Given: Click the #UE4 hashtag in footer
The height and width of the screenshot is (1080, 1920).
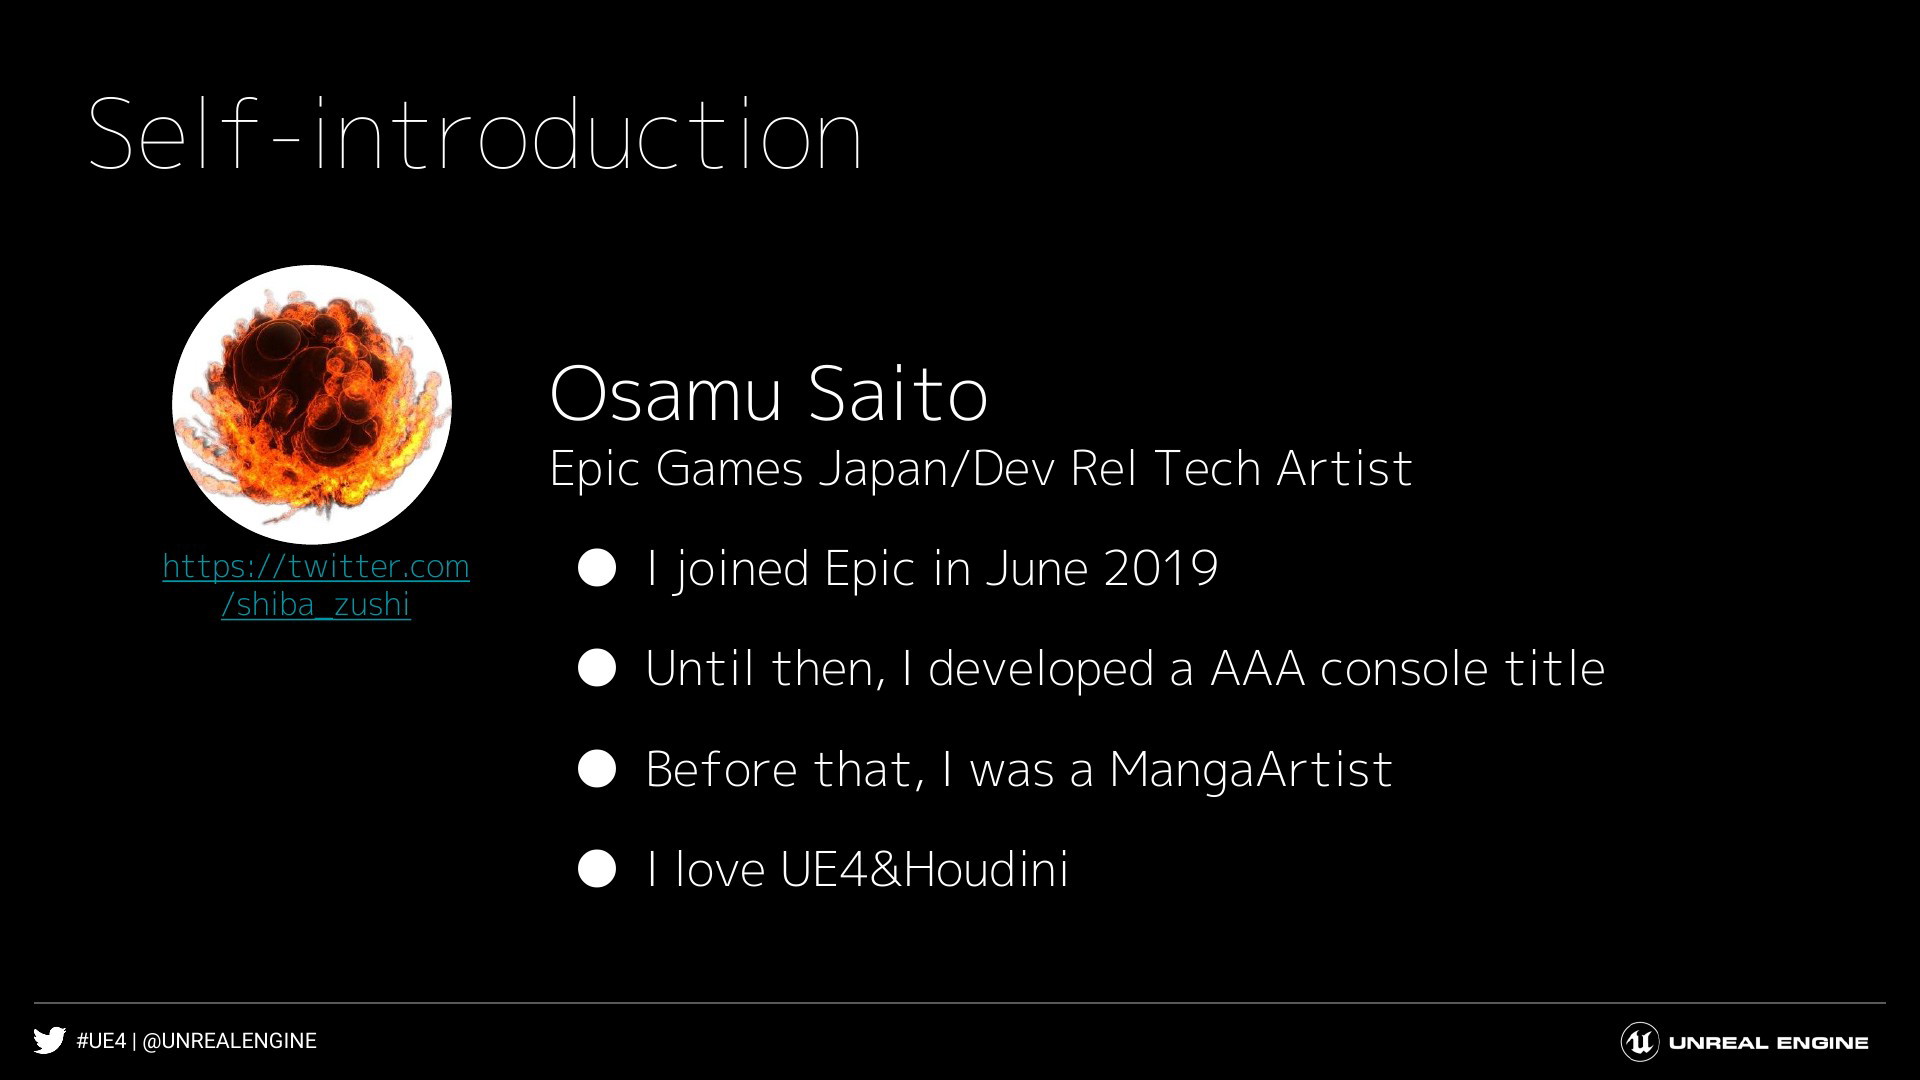Looking at the screenshot, I should pos(101,1041).
